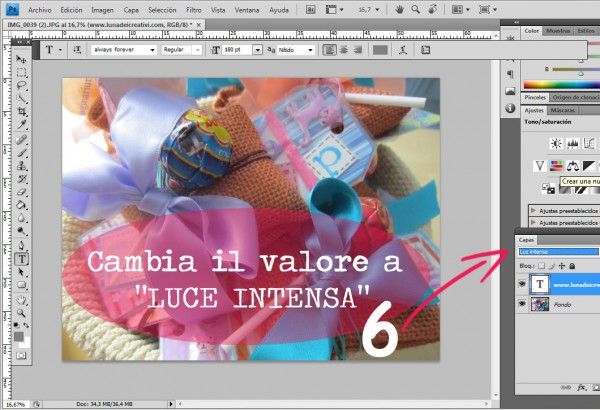600x410 pixels.
Task: Click the Rotate View tool icon
Action: click(x=432, y=10)
